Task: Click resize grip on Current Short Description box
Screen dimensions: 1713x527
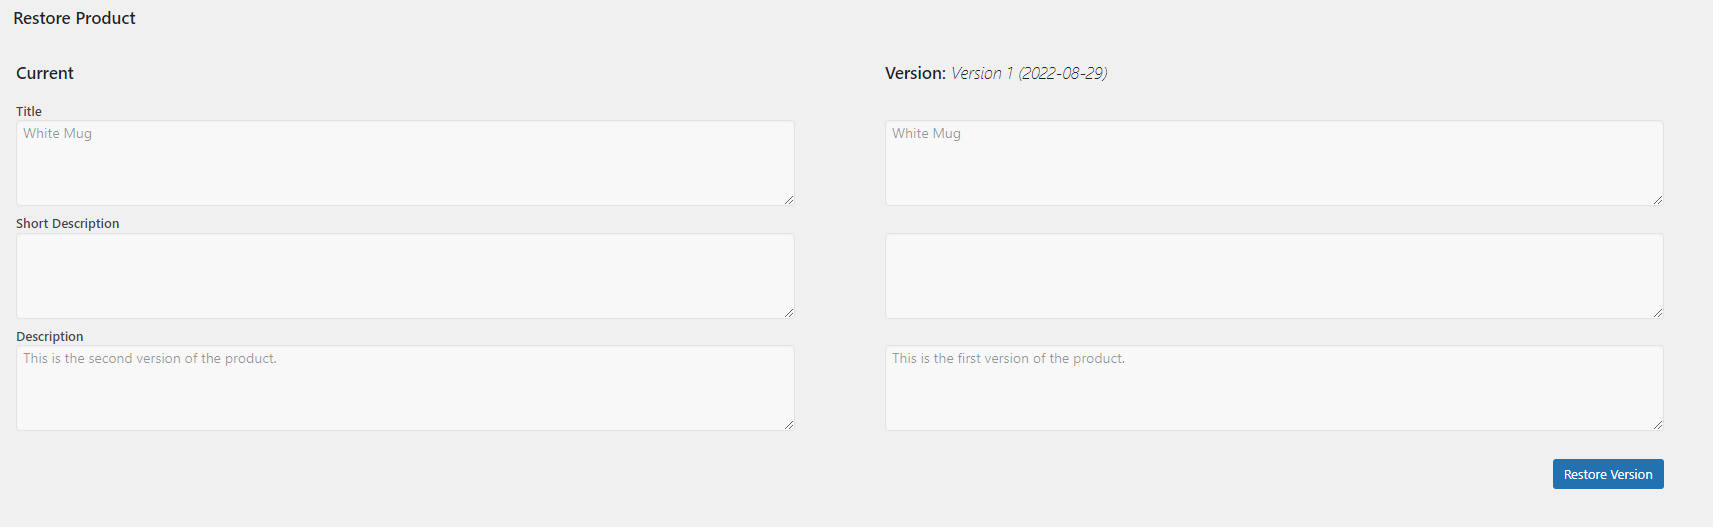Action: pos(789,313)
